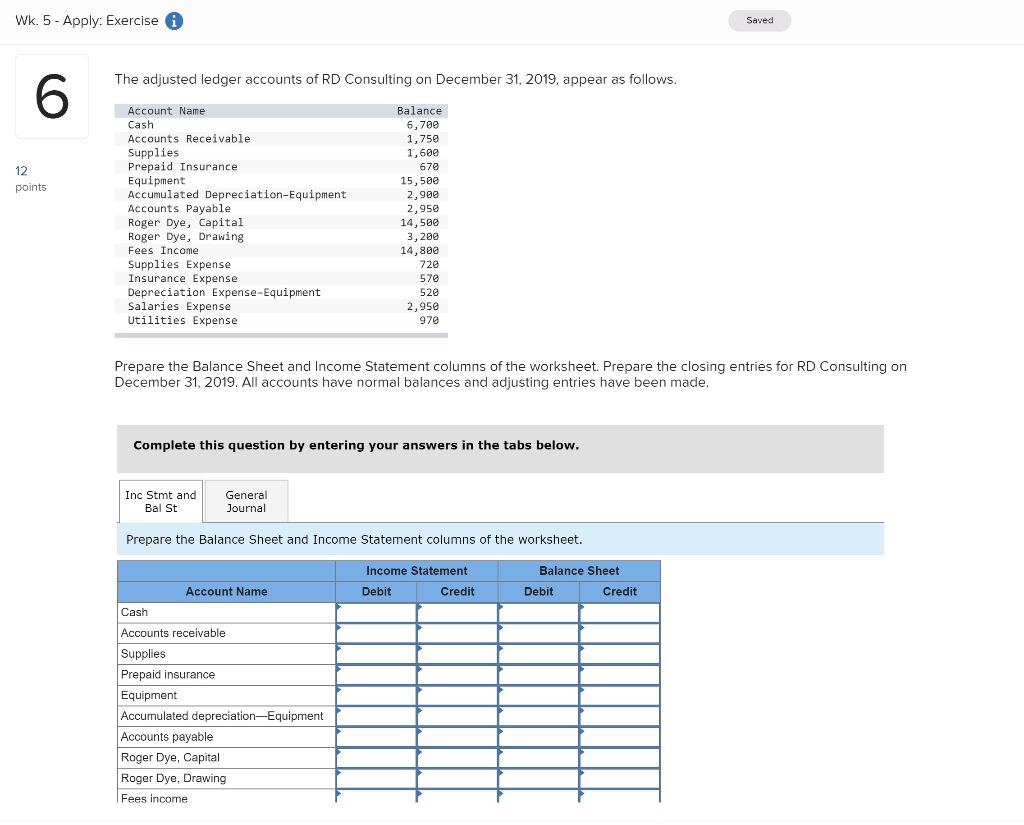Click the horizontal scrollbar under the ledger table

click(x=280, y=333)
